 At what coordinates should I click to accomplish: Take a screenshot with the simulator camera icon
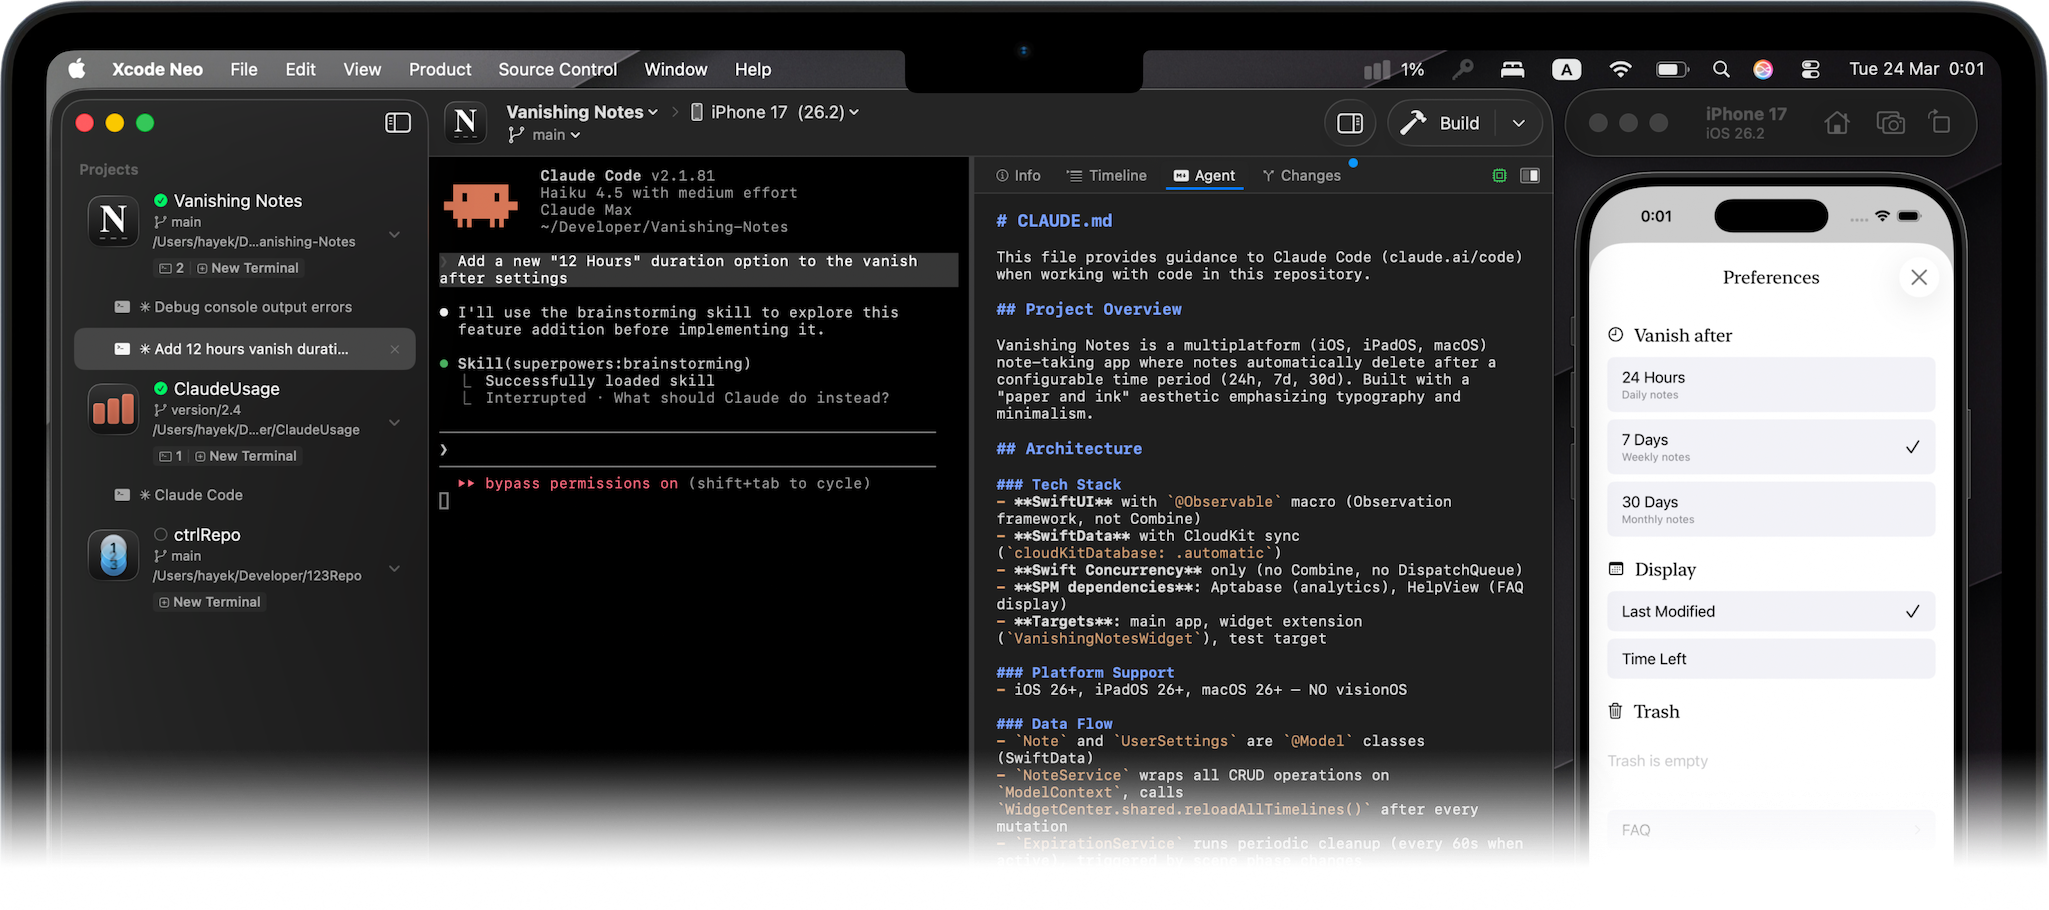tap(1890, 122)
